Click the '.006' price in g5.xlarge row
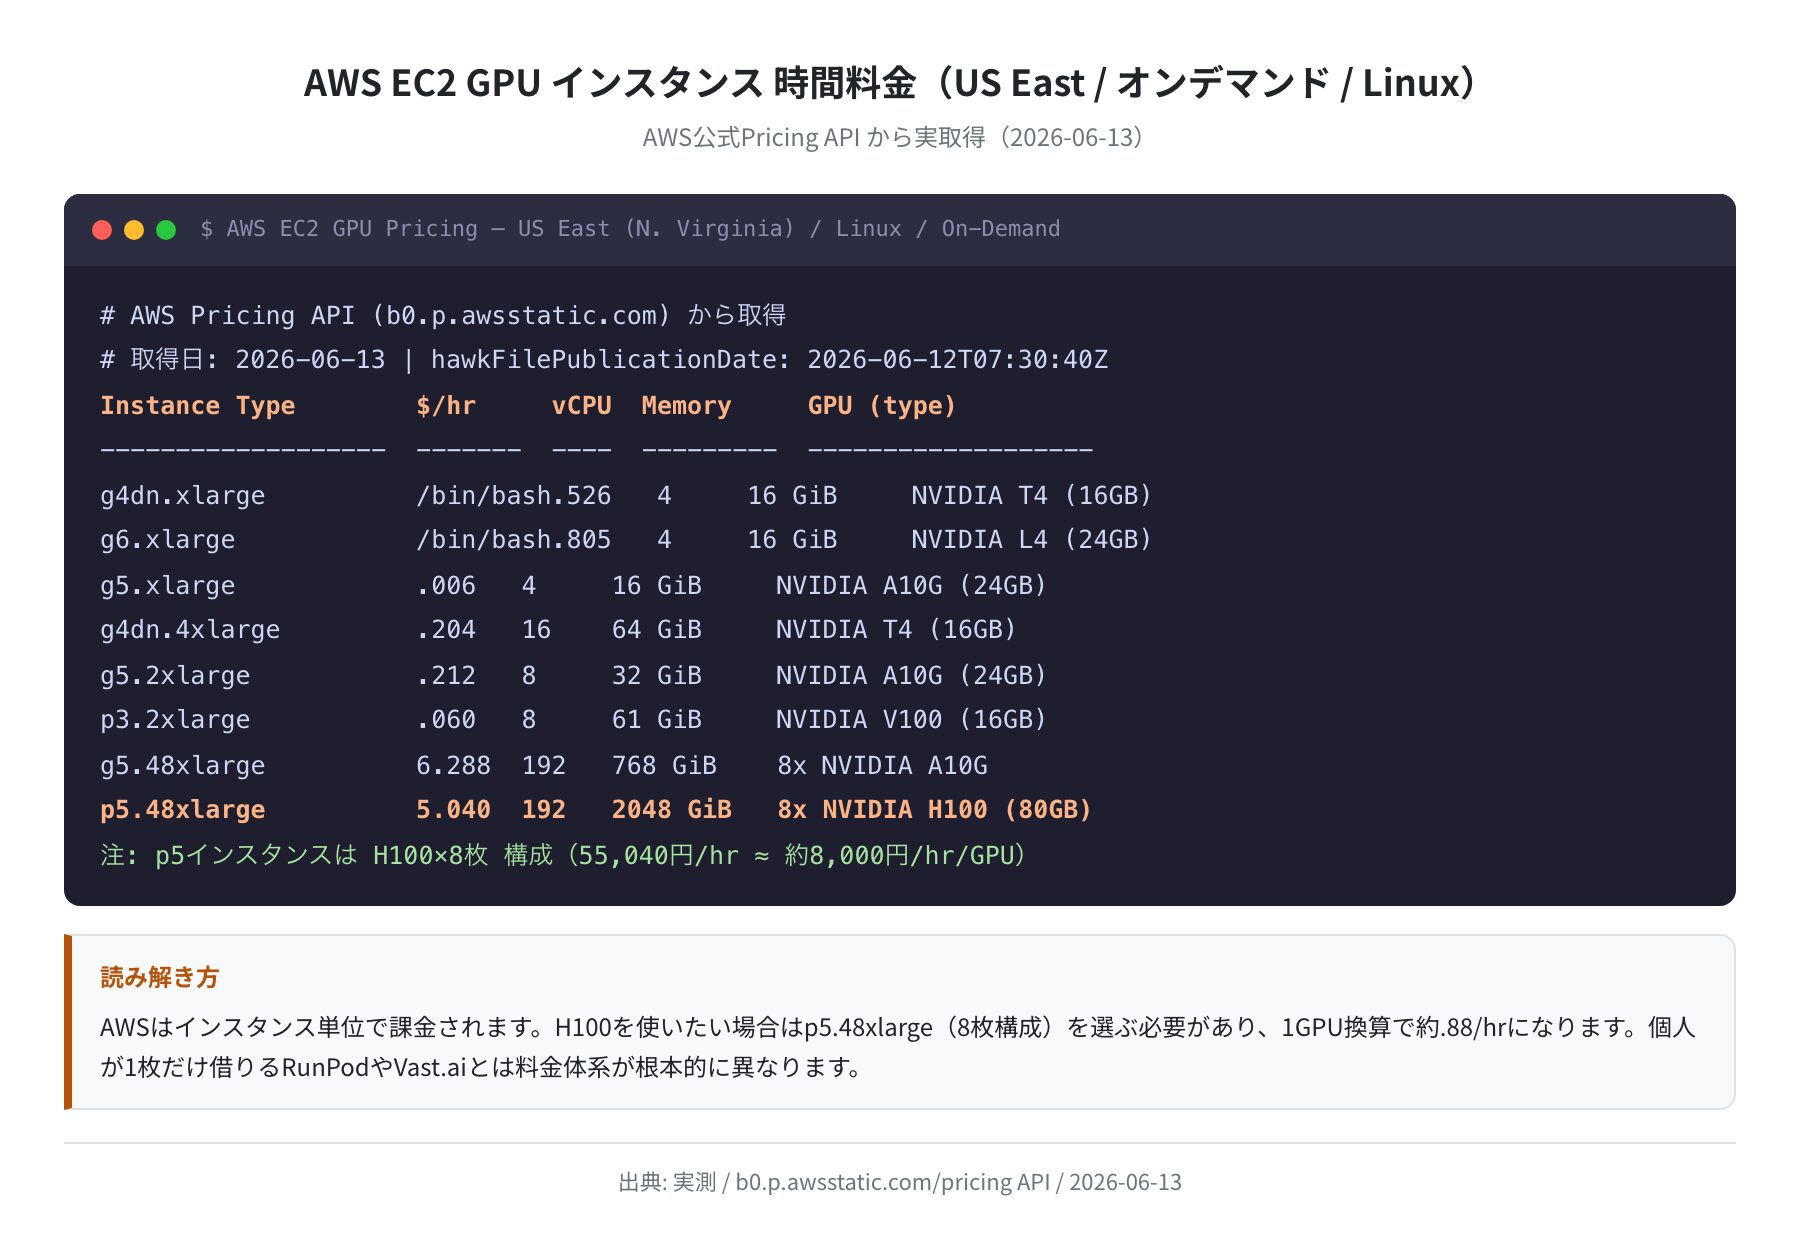Screen dimensions: 1800x1236 (446, 585)
